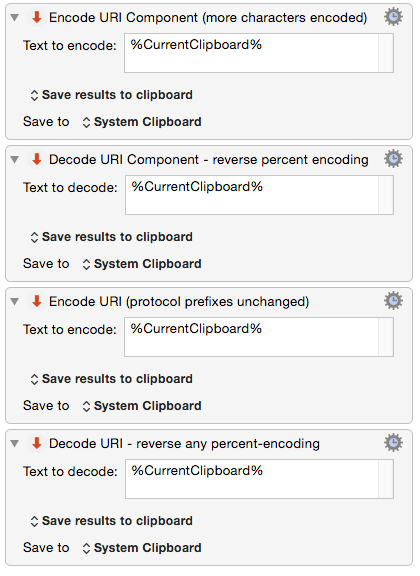This screenshot has height=576, width=420.
Task: Open Save results to clipboard popup in first action
Action: 112,95
